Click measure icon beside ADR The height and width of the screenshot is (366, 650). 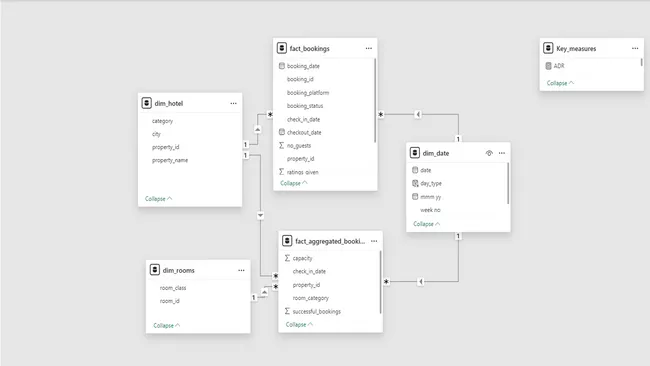point(548,65)
